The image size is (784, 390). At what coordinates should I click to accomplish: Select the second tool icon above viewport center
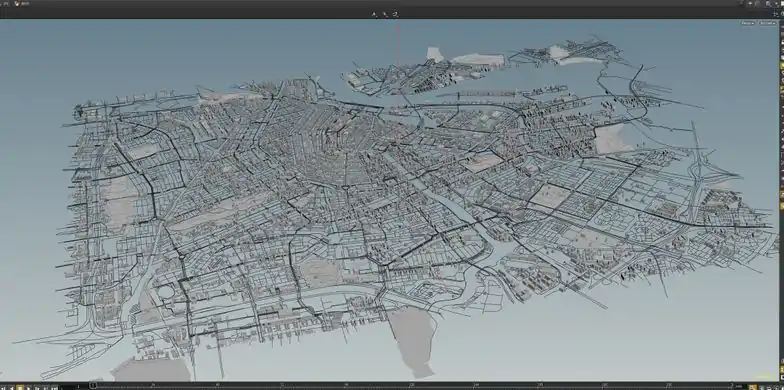(384, 14)
